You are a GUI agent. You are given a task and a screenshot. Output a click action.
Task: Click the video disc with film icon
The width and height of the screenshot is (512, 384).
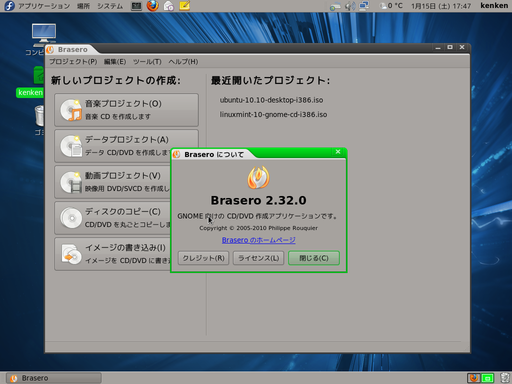pyautogui.click(x=71, y=182)
